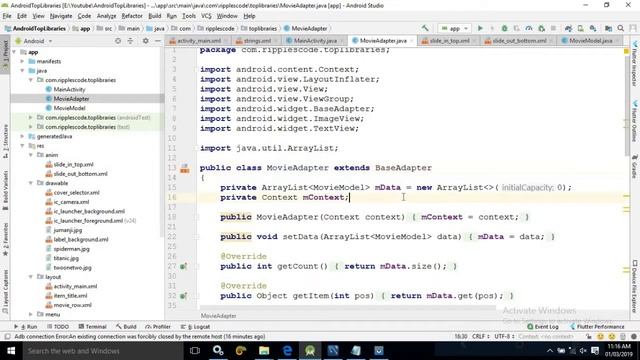Open the Android view selector dropdown

(x=34, y=41)
